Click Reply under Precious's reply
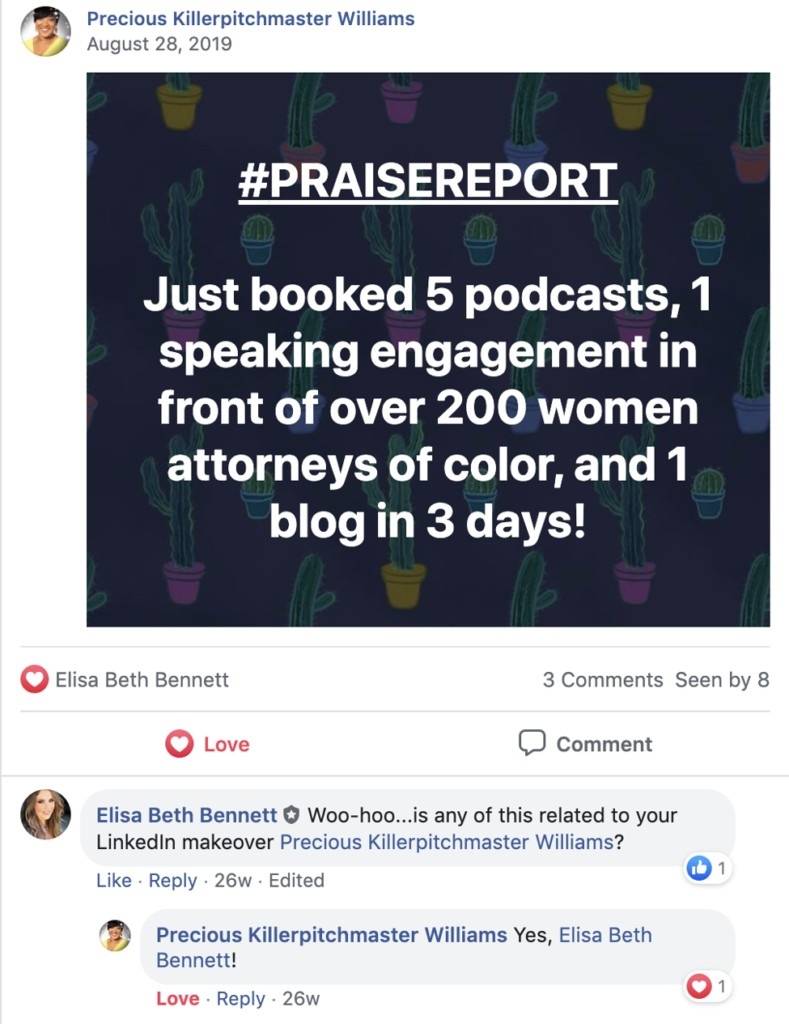This screenshot has width=789, height=1024. (x=240, y=999)
